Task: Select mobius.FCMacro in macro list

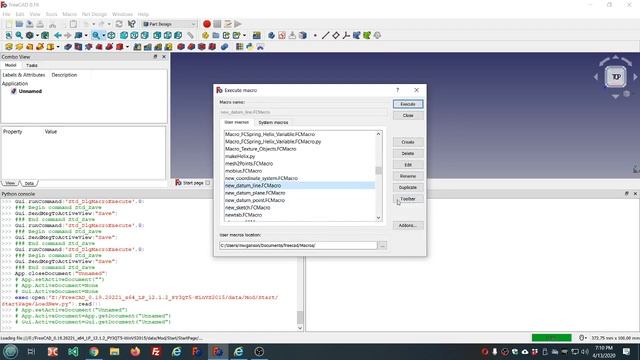Action: pos(299,171)
